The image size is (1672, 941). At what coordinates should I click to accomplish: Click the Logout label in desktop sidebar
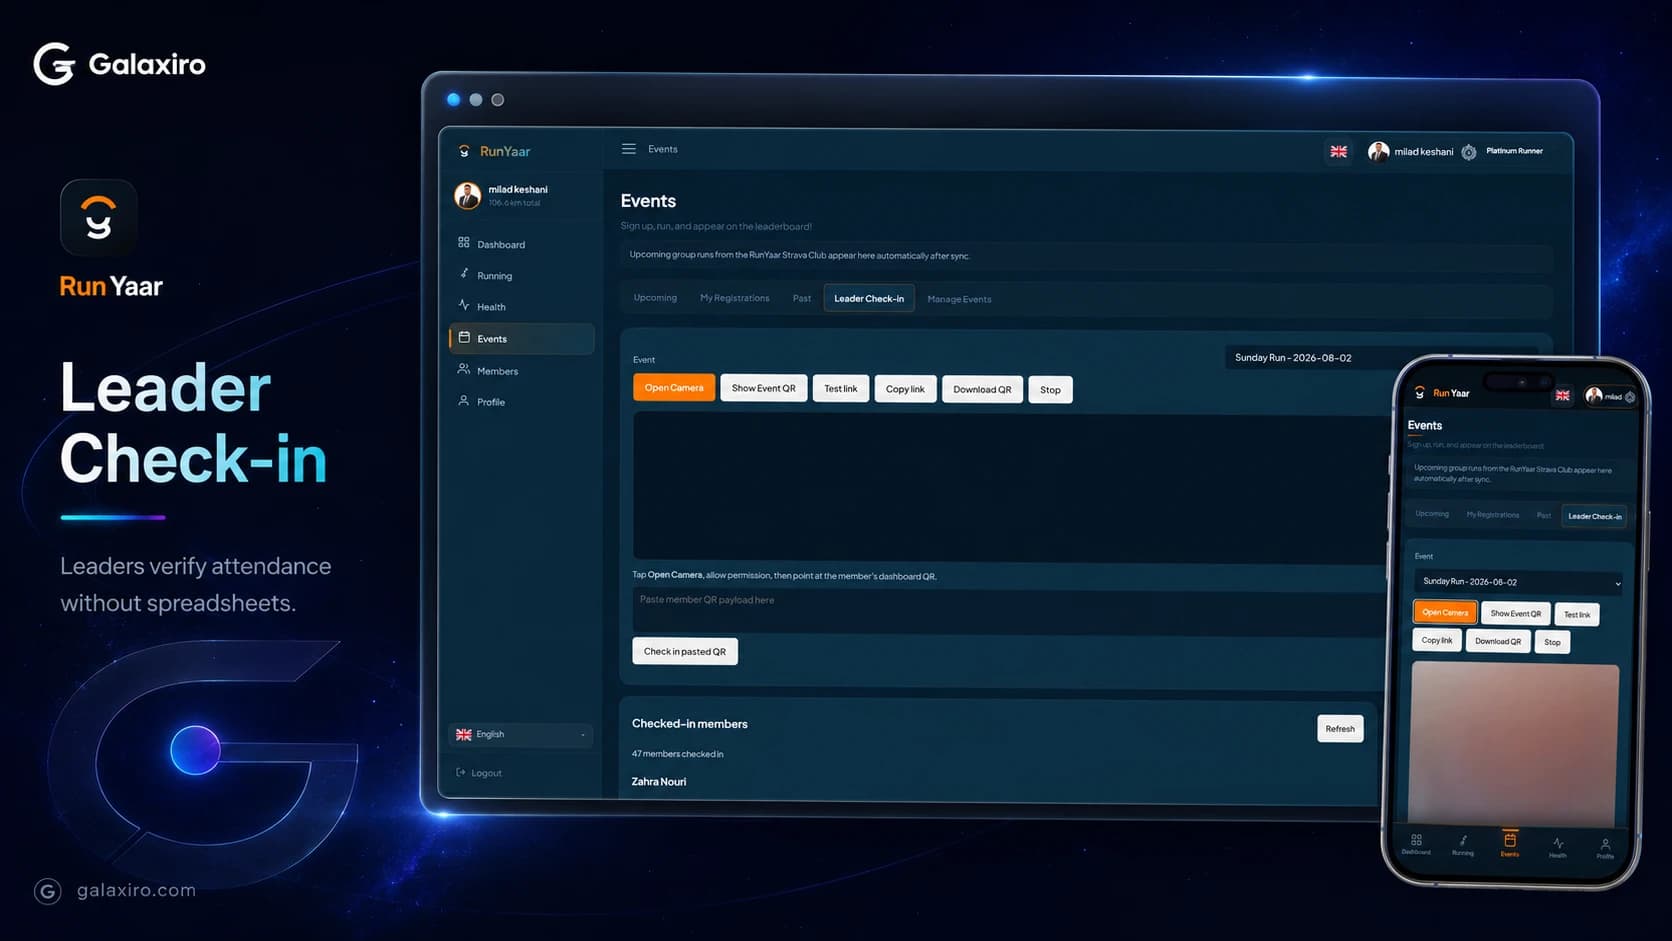[487, 773]
